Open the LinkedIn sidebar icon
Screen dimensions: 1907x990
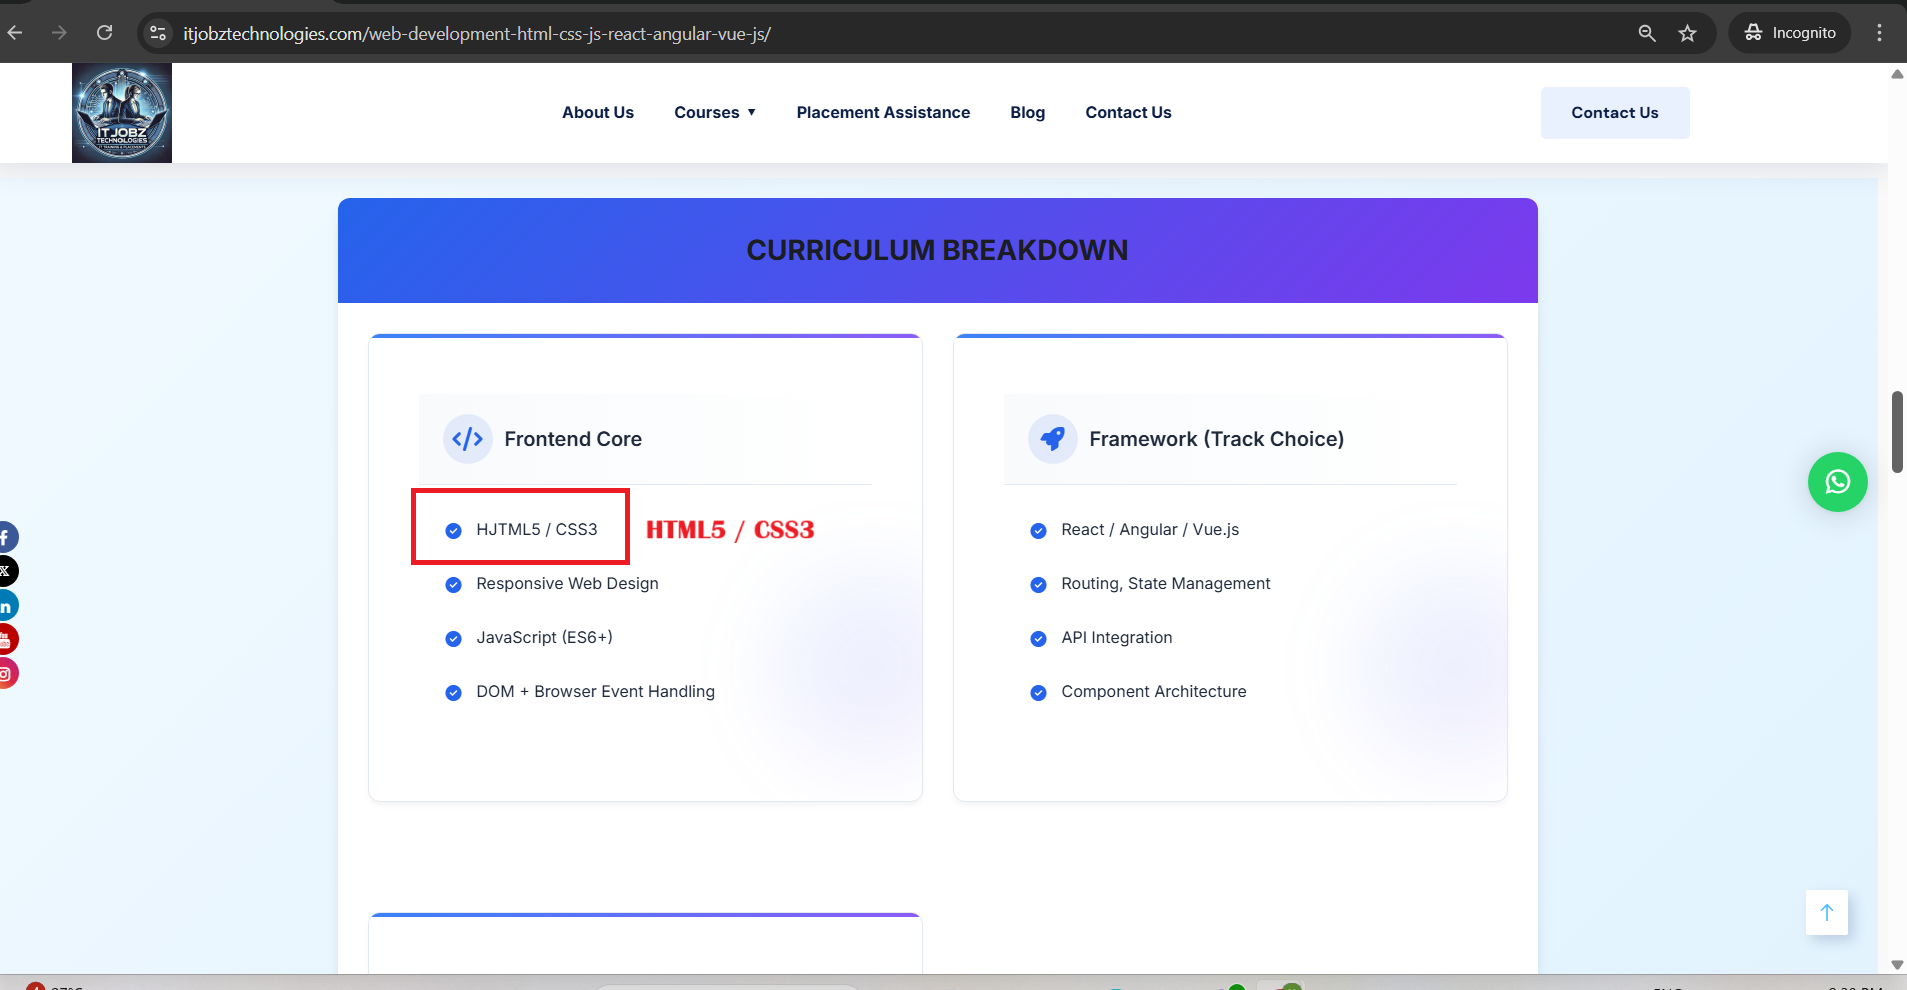pyautogui.click(x=6, y=606)
